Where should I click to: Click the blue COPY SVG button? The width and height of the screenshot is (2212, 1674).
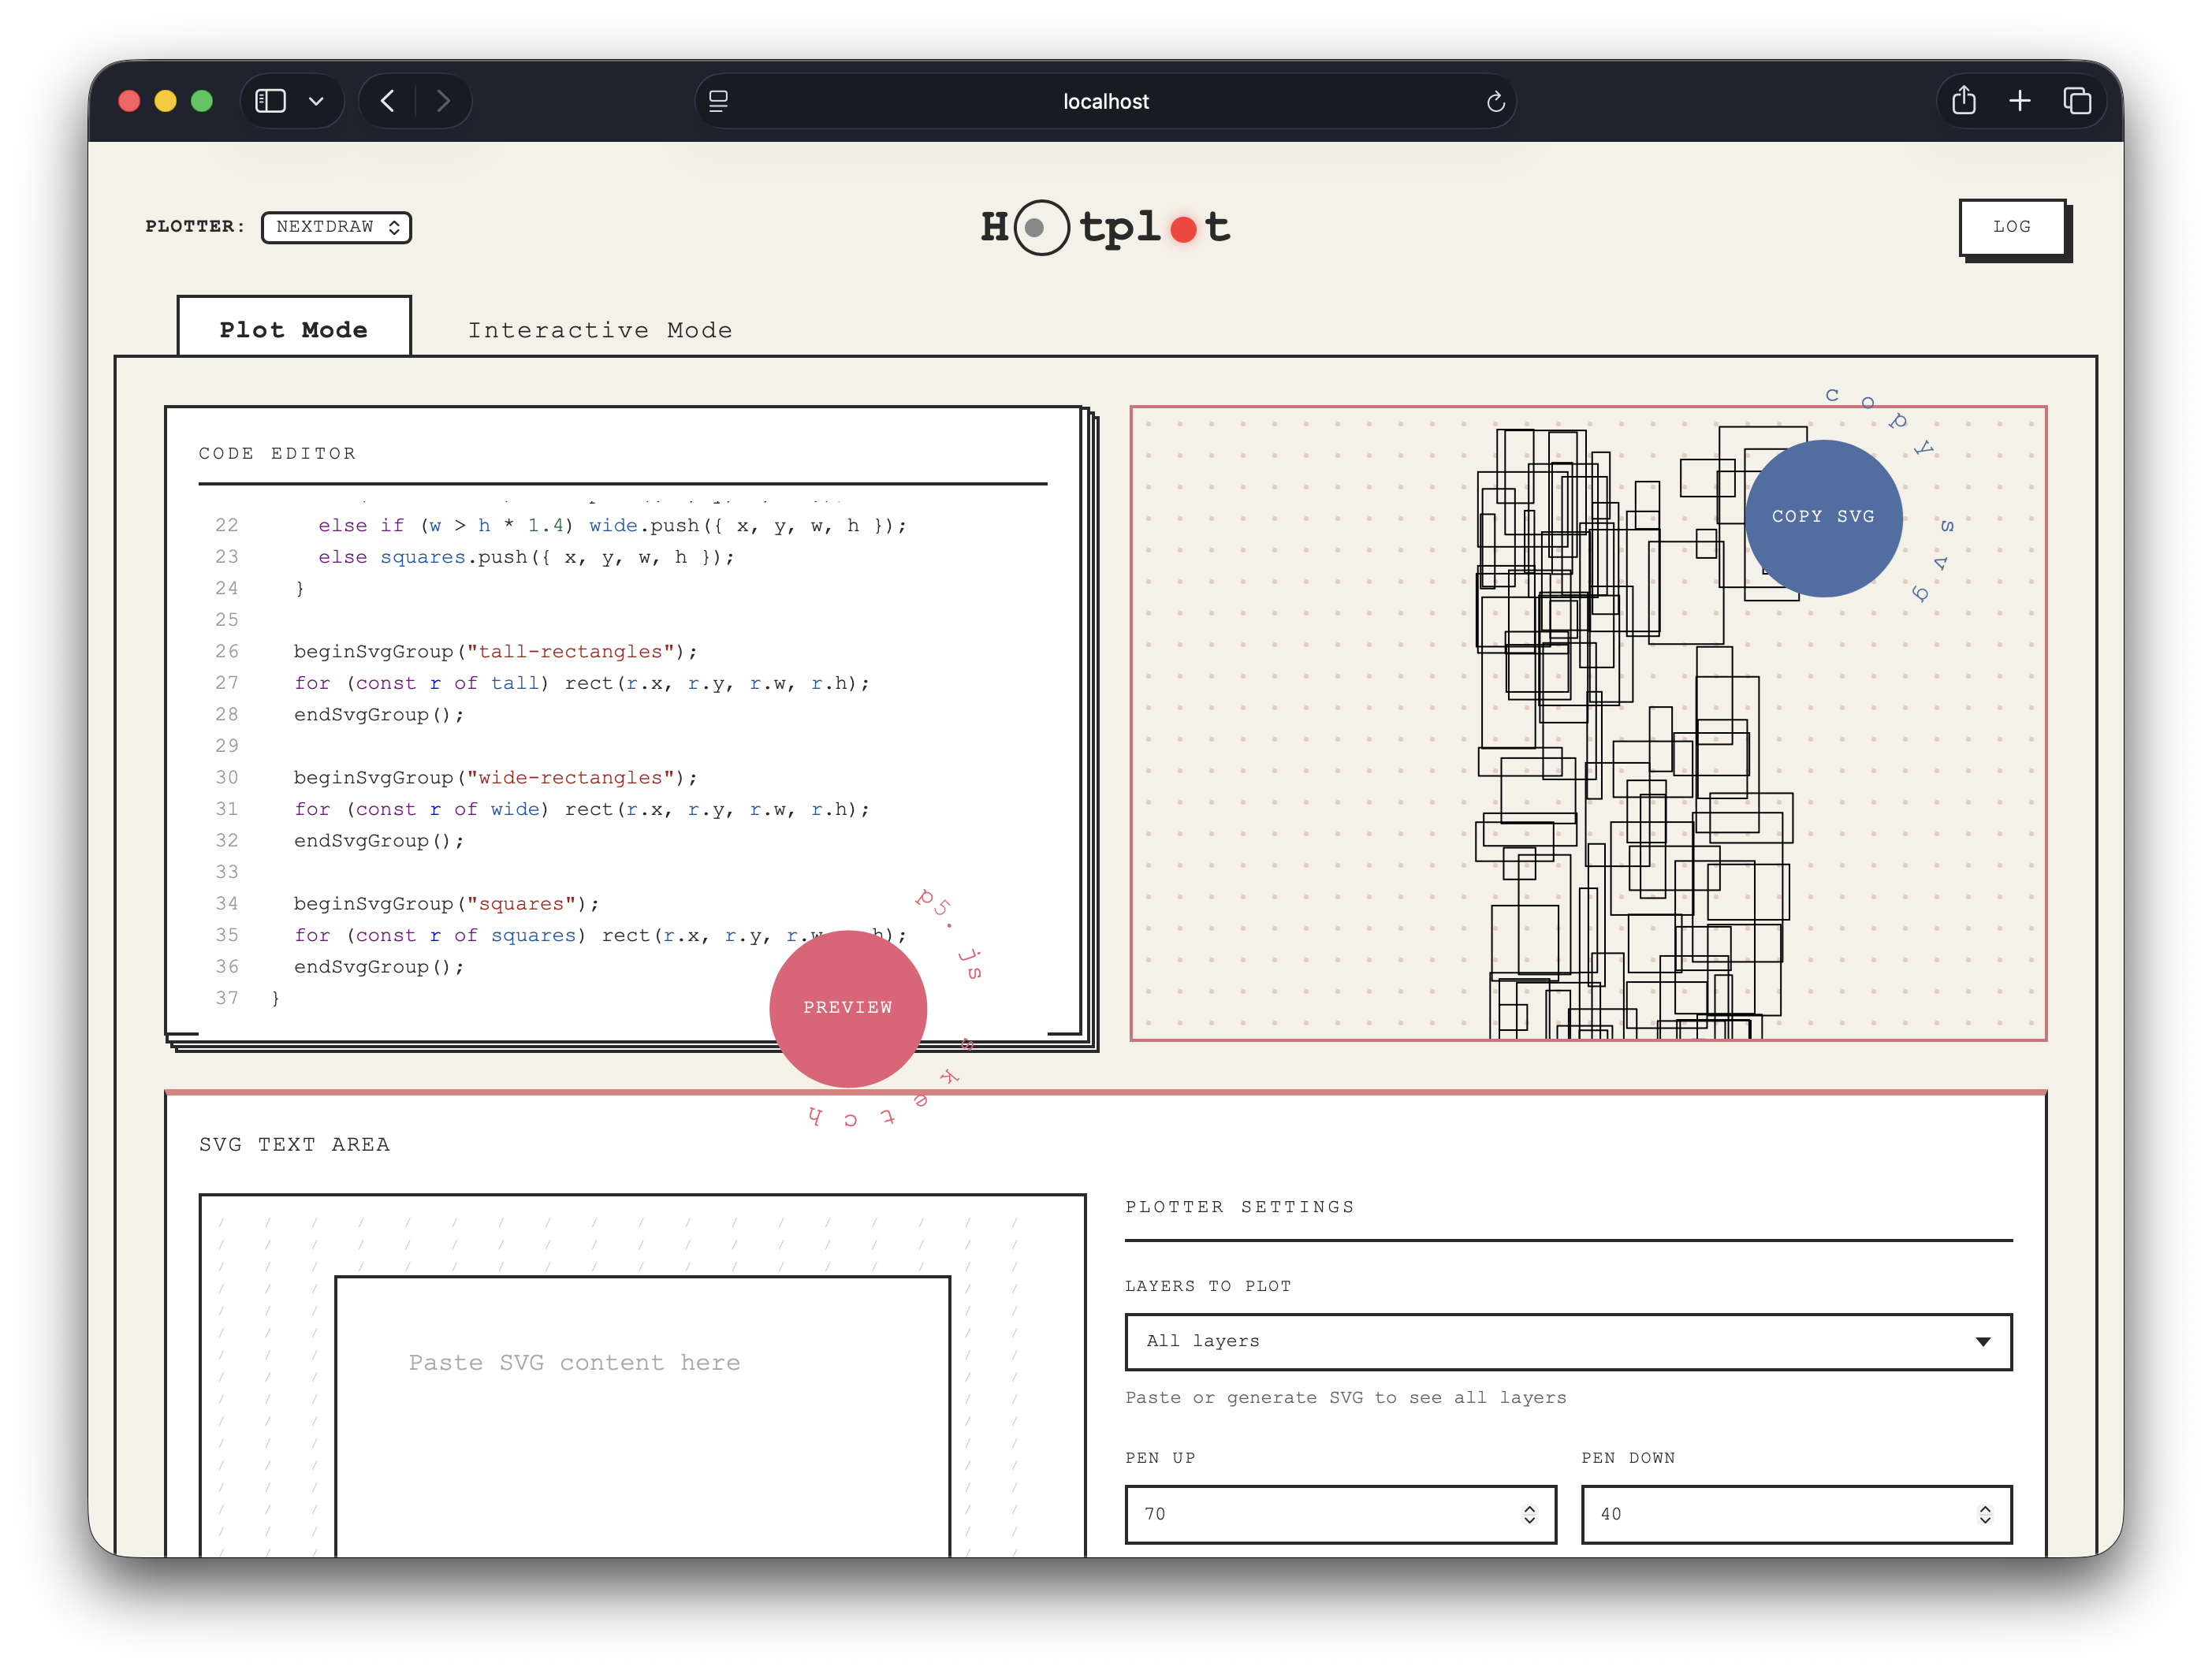(x=1823, y=517)
